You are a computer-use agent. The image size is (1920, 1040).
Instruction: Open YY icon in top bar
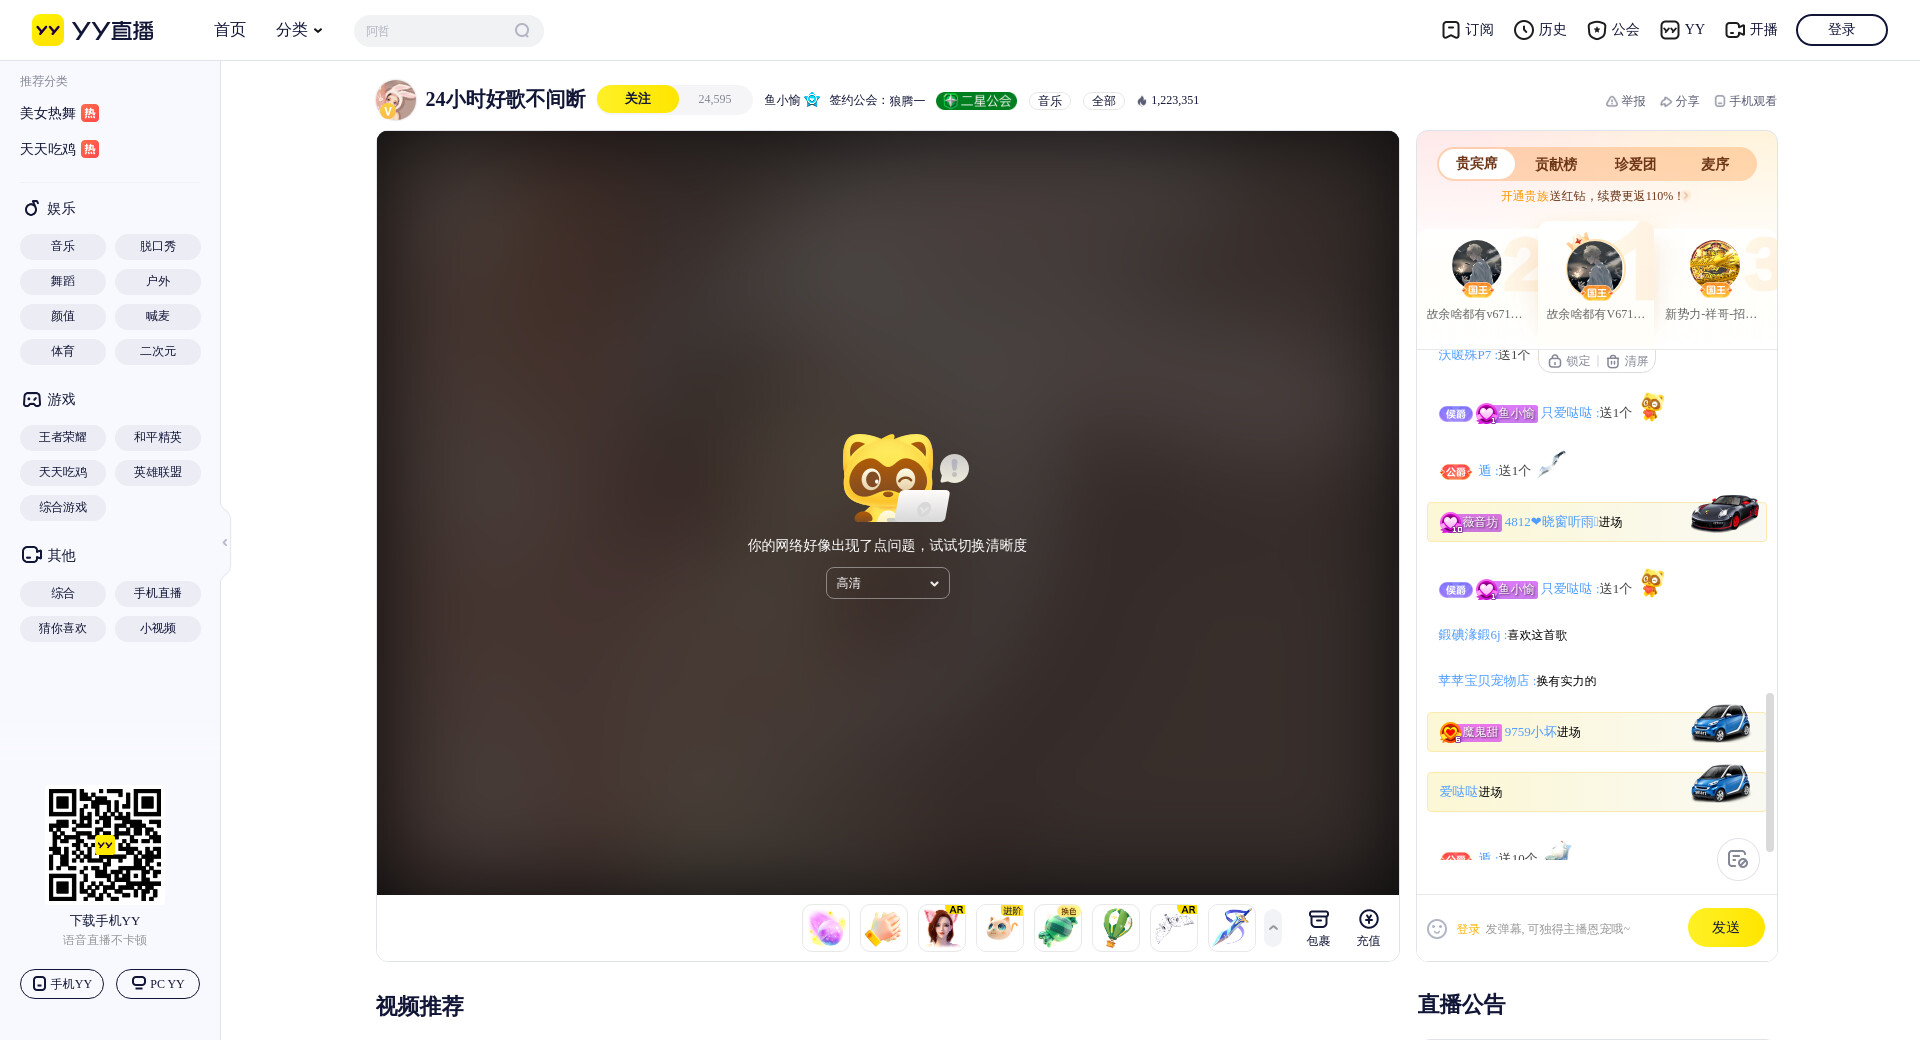click(x=1669, y=30)
